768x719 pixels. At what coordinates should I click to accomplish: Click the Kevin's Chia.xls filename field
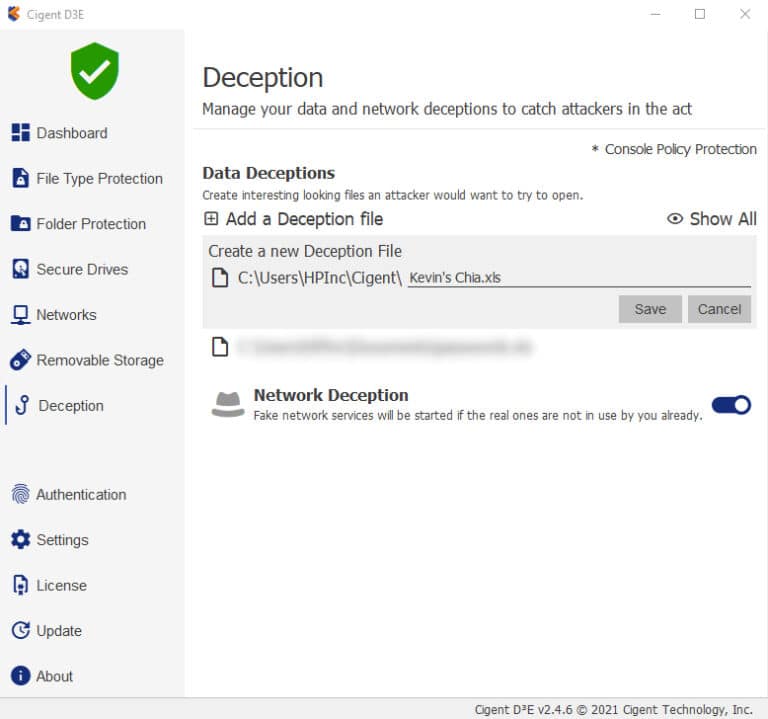click(579, 277)
